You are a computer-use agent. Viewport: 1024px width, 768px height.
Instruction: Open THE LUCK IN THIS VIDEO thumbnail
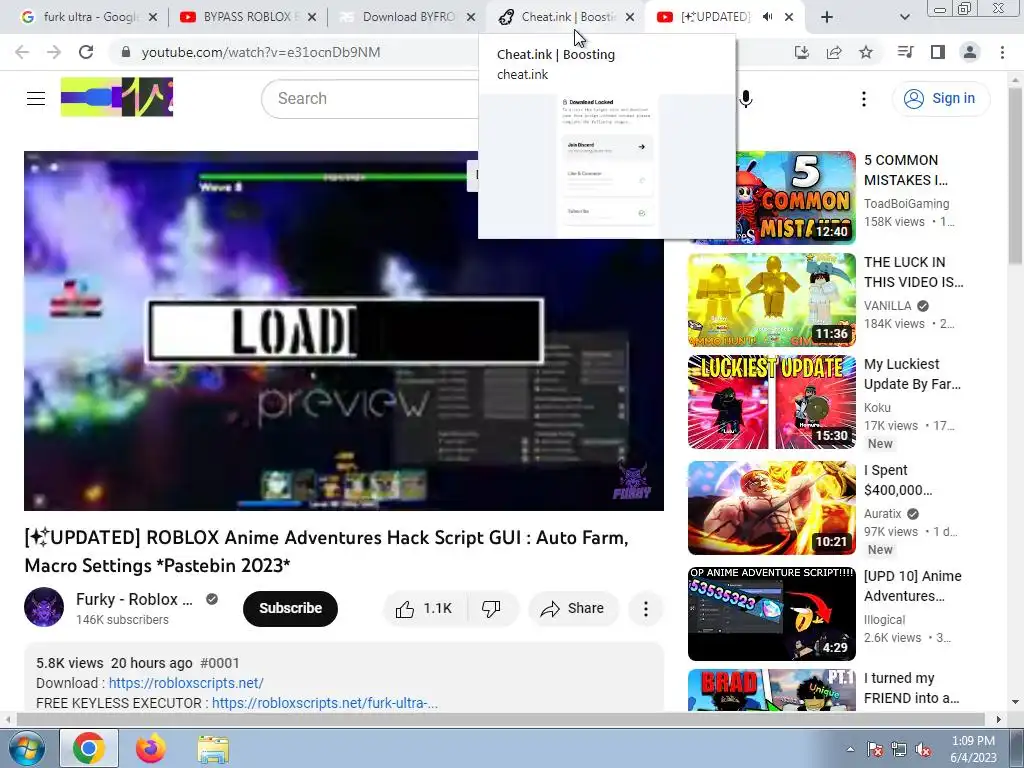[771, 300]
